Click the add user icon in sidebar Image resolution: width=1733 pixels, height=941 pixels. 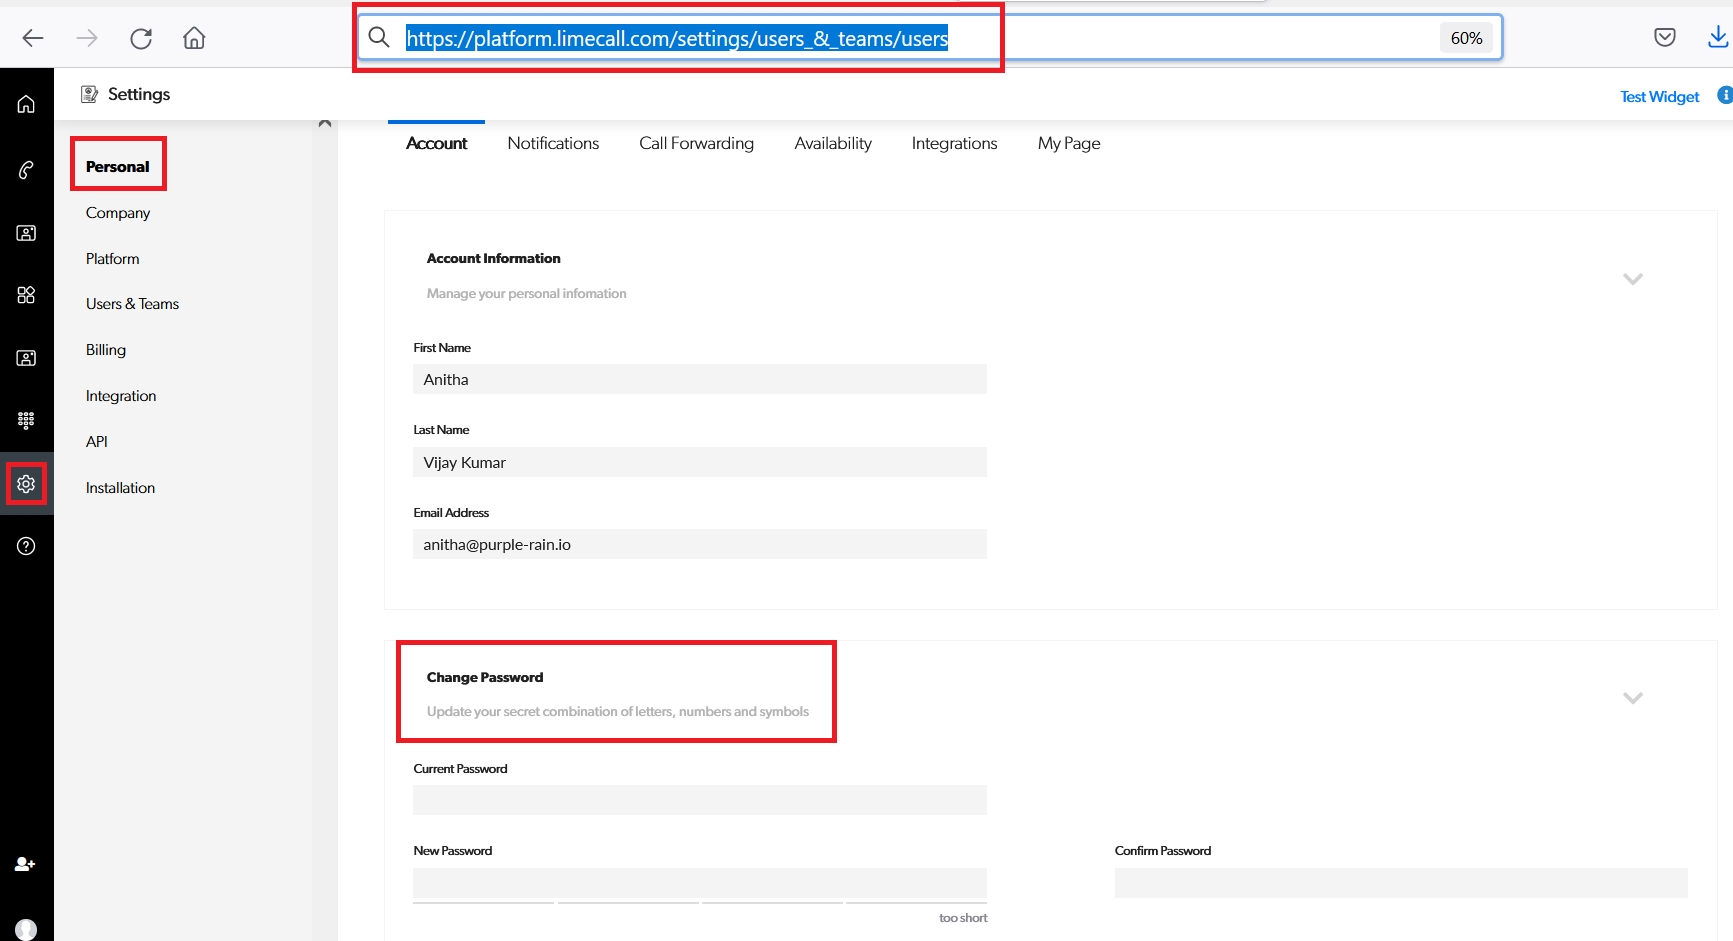click(x=26, y=864)
